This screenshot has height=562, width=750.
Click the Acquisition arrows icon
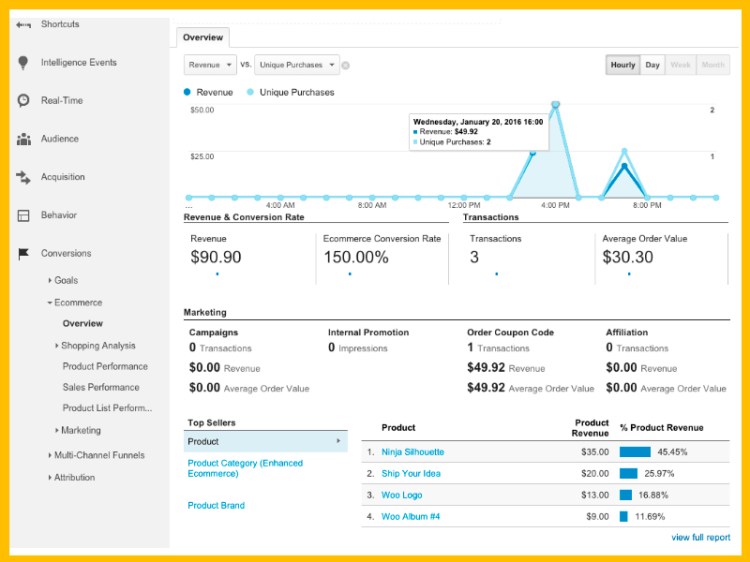click(x=23, y=177)
